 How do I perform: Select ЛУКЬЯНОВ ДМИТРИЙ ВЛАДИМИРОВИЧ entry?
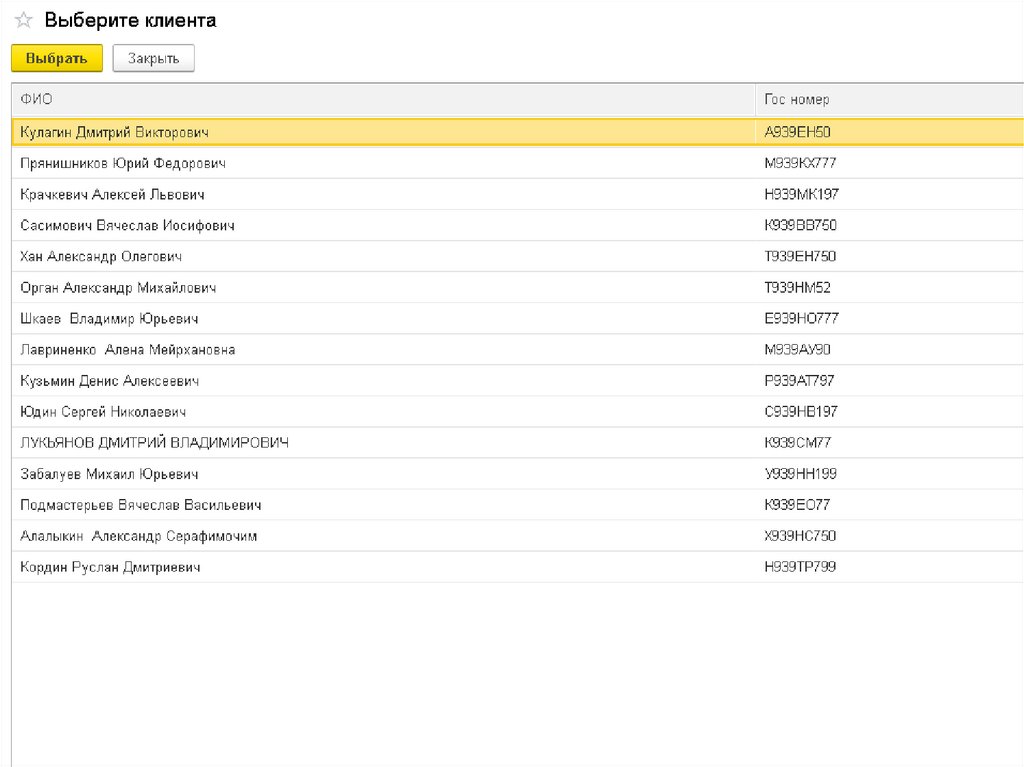click(x=154, y=443)
